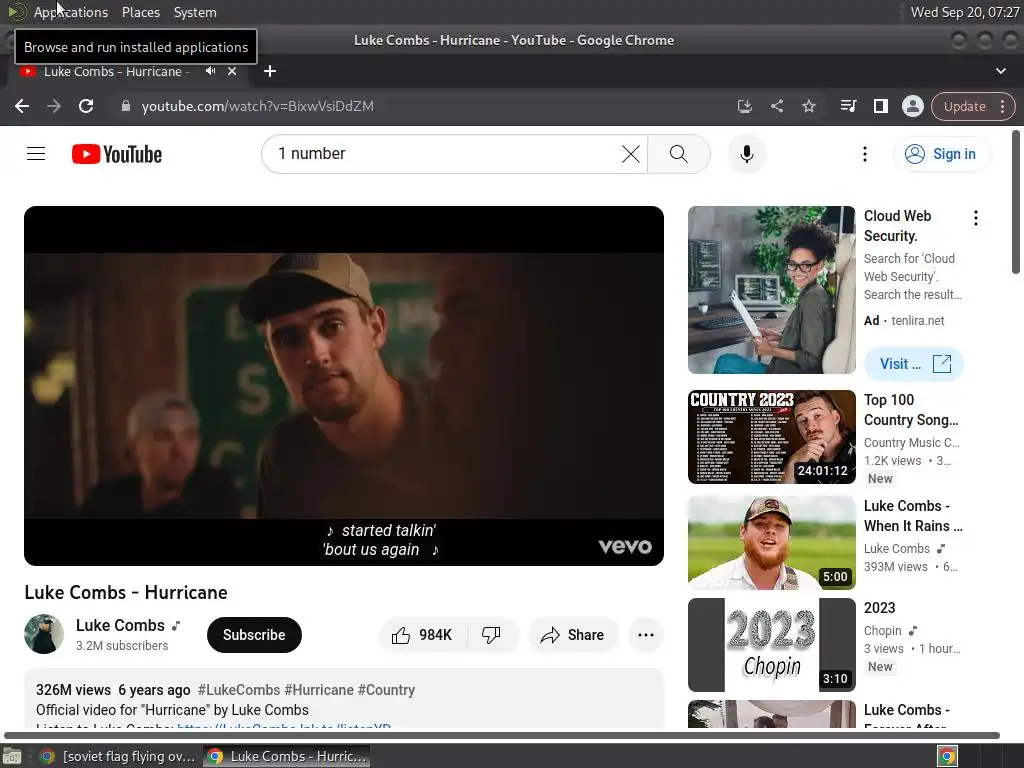Viewport: 1024px width, 768px height.
Task: Open Cloud Web Security ad thumbnail
Action: tap(771, 290)
